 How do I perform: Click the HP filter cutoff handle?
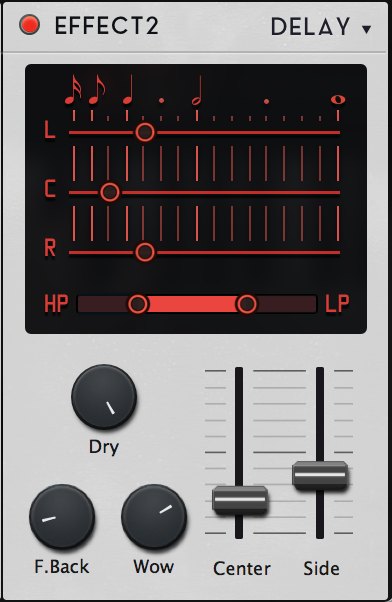coord(138,304)
